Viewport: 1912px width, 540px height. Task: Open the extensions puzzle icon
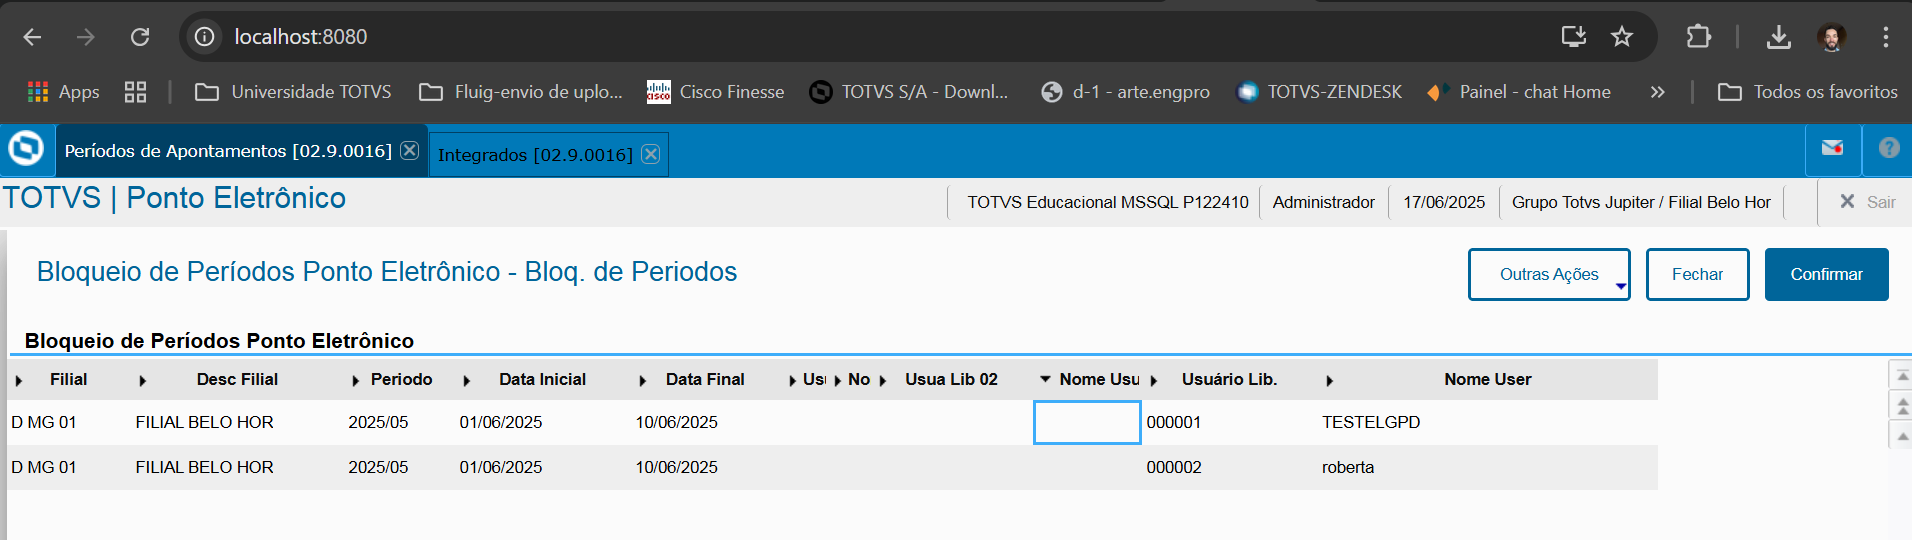point(1698,37)
